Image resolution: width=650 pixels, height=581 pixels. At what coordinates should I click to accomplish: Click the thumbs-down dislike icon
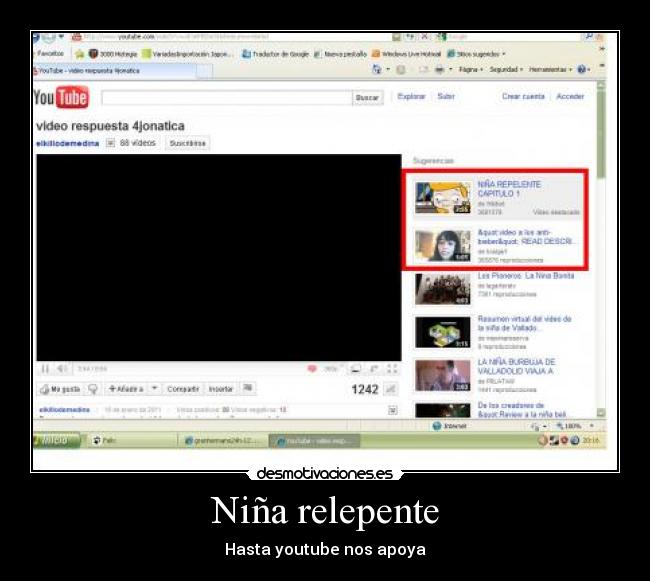click(93, 389)
